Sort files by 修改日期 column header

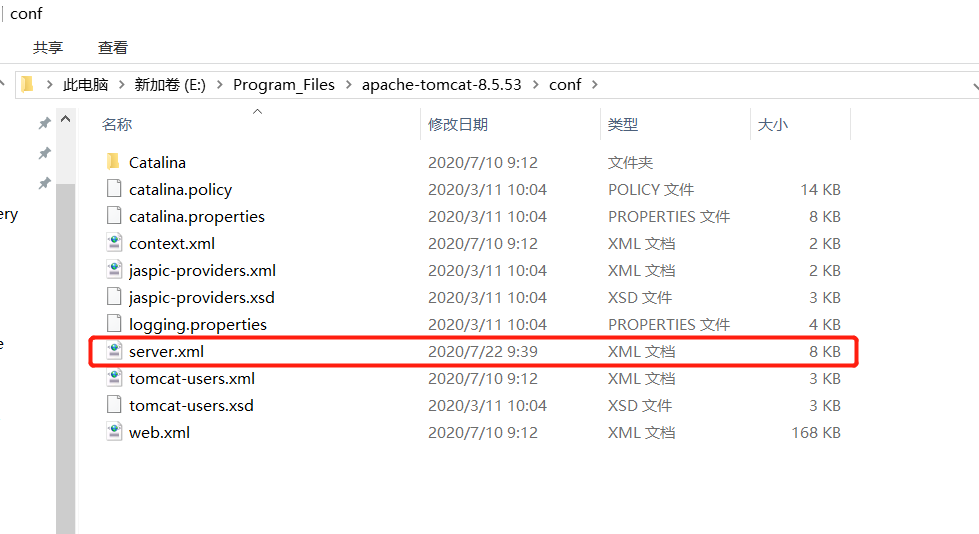tap(458, 124)
